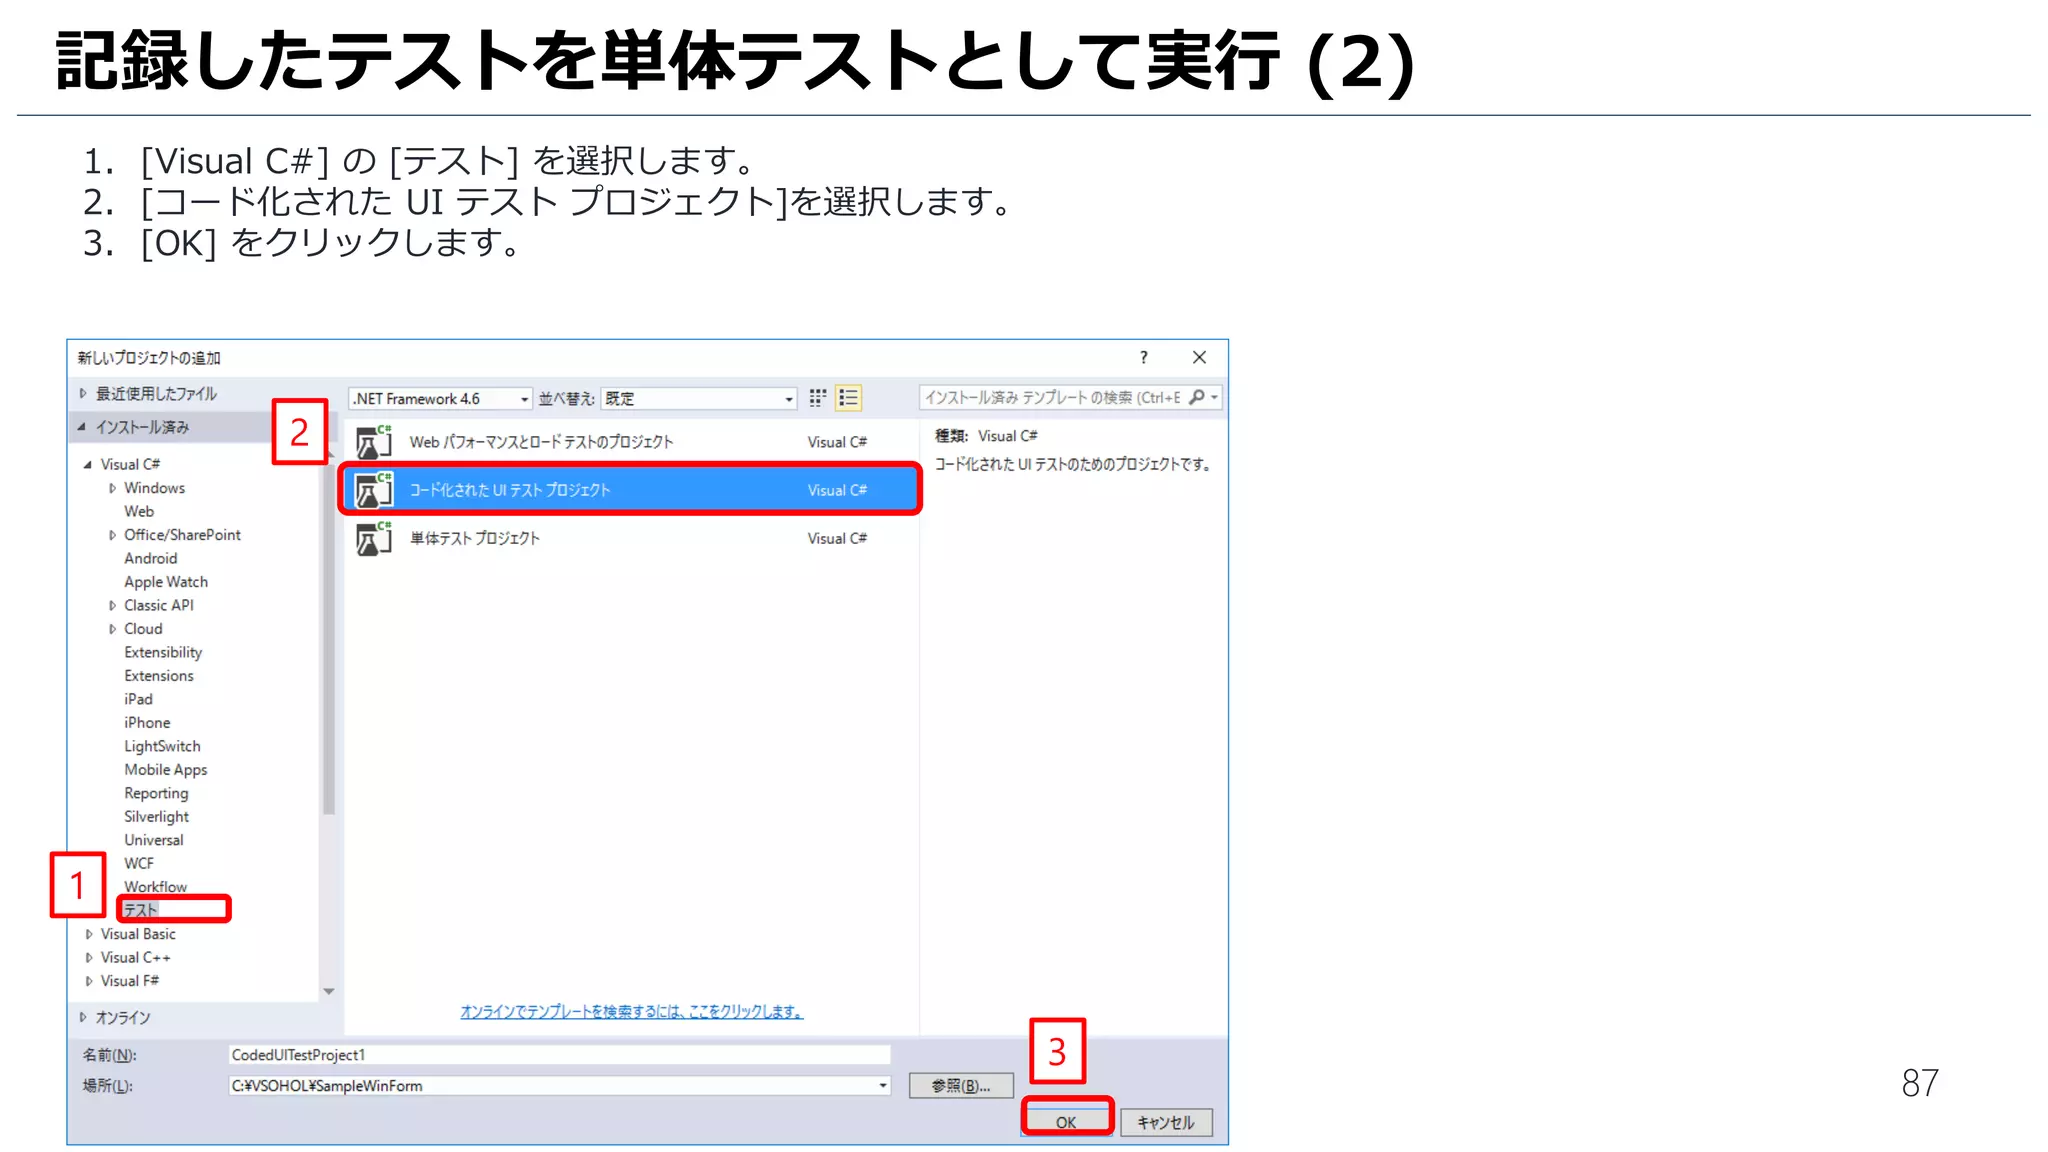Expand the オンライン section
2048x1152 pixels.
pos(83,1017)
